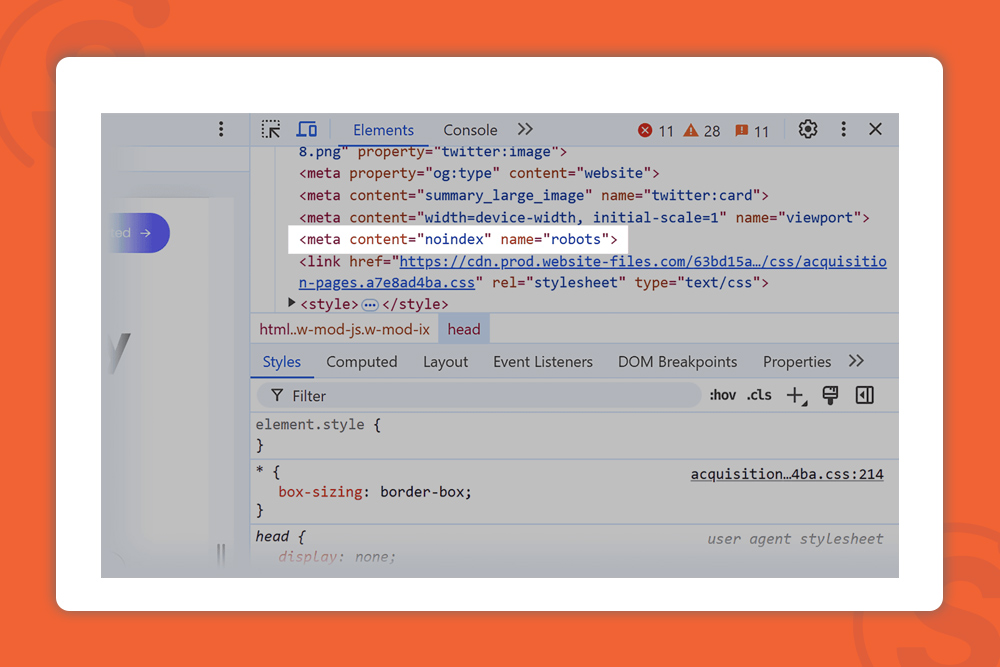
Task: Click the ellipsis badge inside the style tag
Action: click(370, 305)
